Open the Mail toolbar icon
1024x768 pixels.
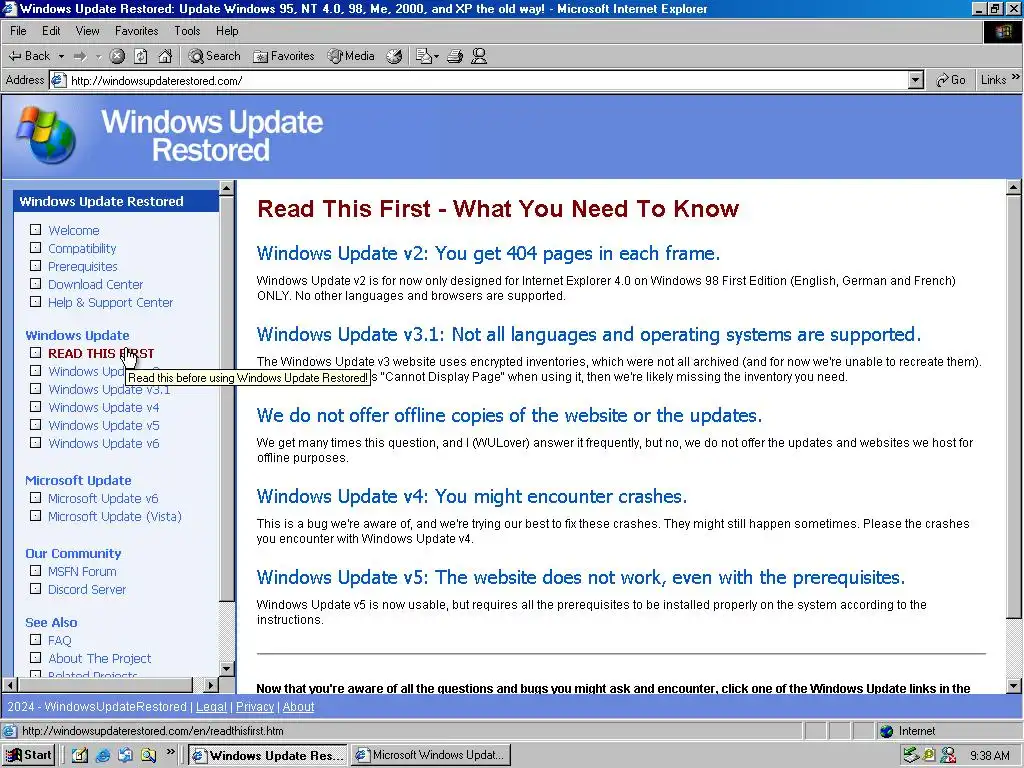[424, 57]
